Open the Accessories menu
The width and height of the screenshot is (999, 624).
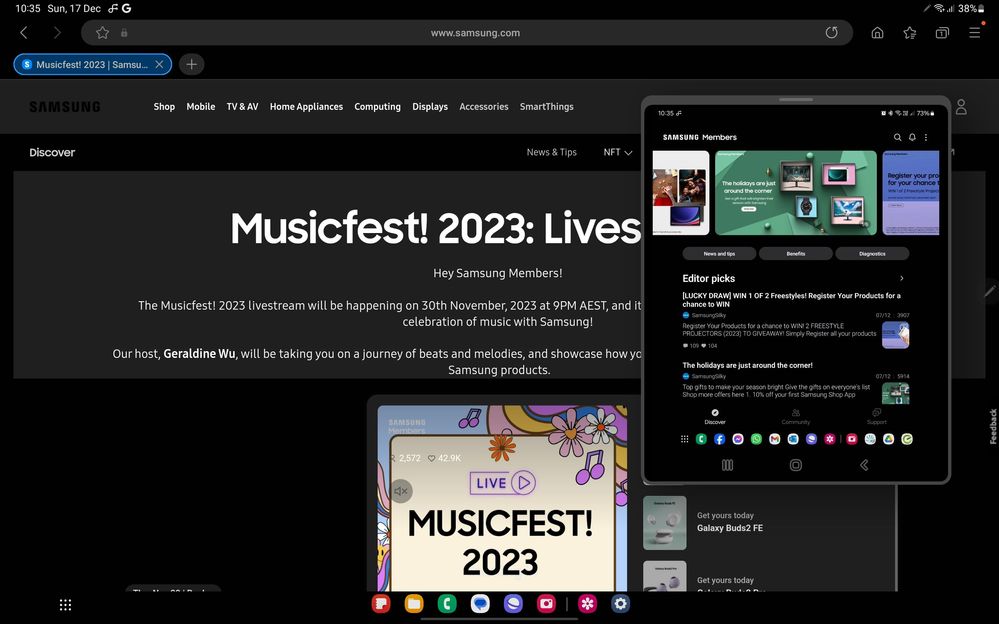point(484,107)
